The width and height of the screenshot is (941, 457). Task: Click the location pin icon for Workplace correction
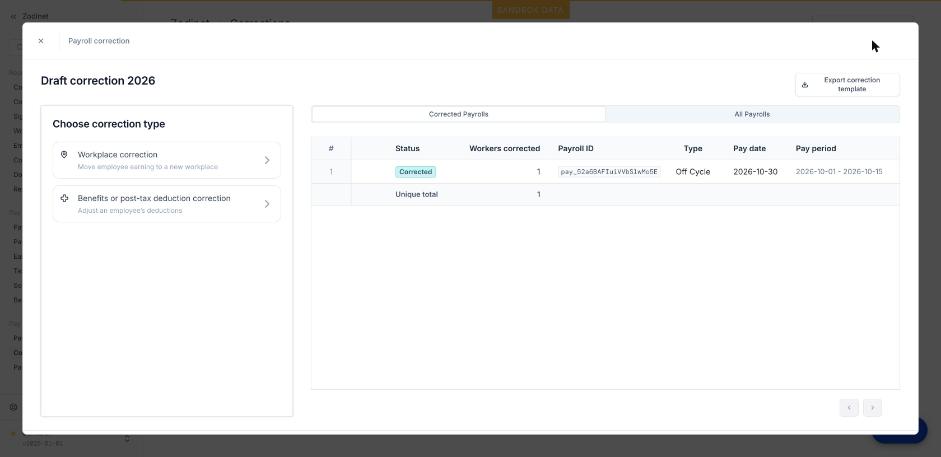point(64,155)
